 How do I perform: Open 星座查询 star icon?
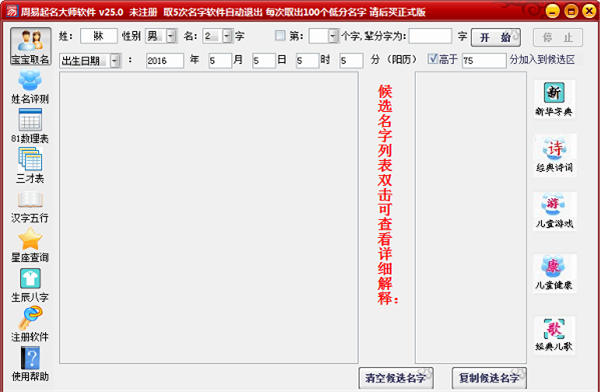(x=30, y=245)
